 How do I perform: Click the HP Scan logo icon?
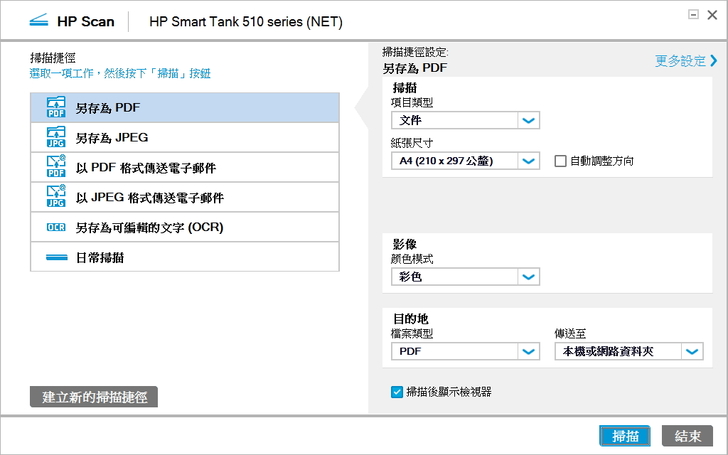pyautogui.click(x=37, y=20)
